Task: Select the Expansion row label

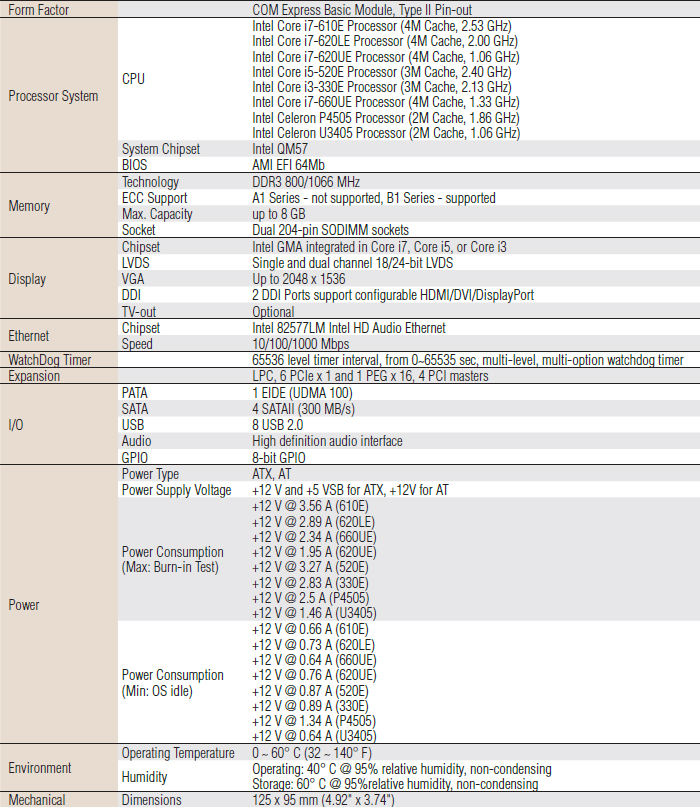Action: tap(34, 377)
